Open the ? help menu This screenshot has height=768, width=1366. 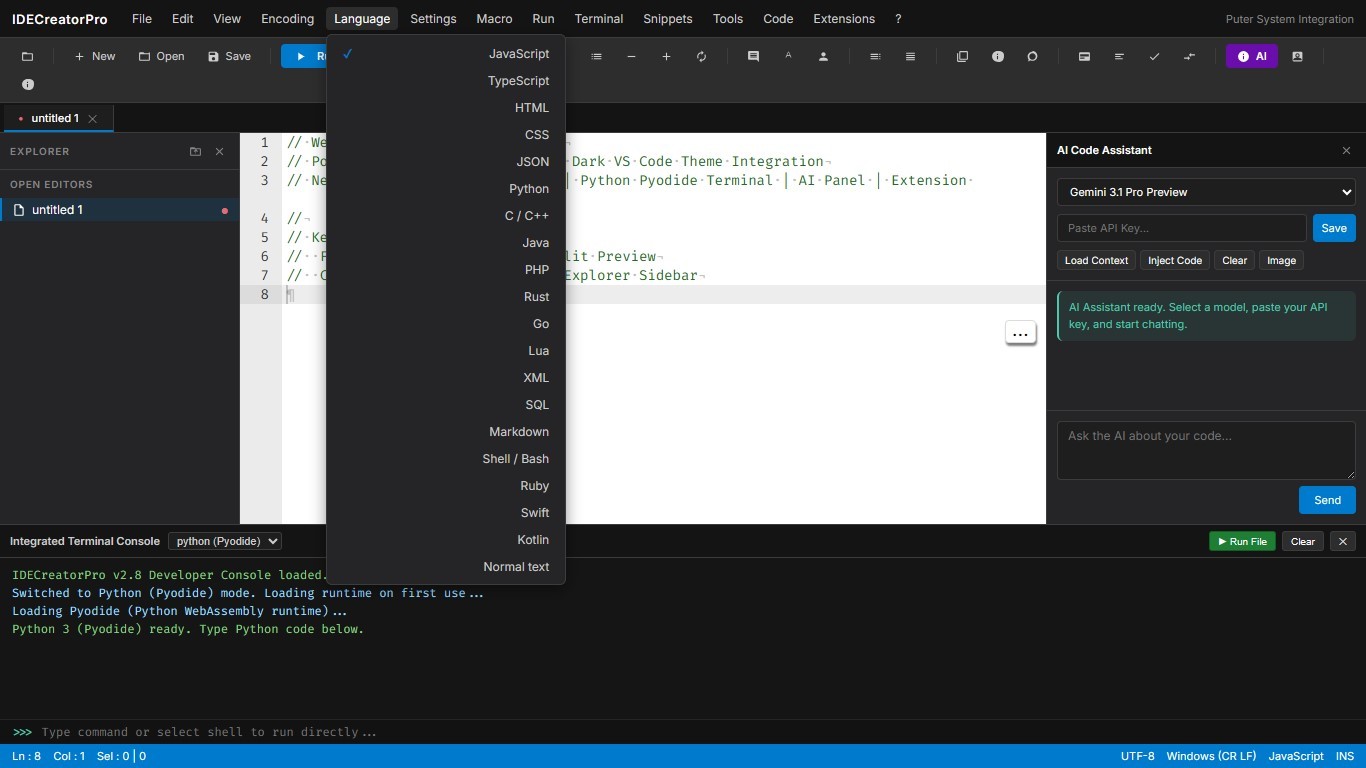tap(898, 19)
